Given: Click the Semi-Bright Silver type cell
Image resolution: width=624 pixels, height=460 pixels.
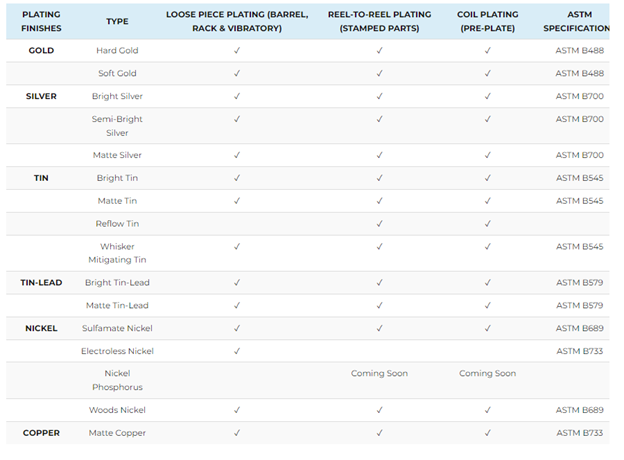Looking at the screenshot, I should coord(117,126).
